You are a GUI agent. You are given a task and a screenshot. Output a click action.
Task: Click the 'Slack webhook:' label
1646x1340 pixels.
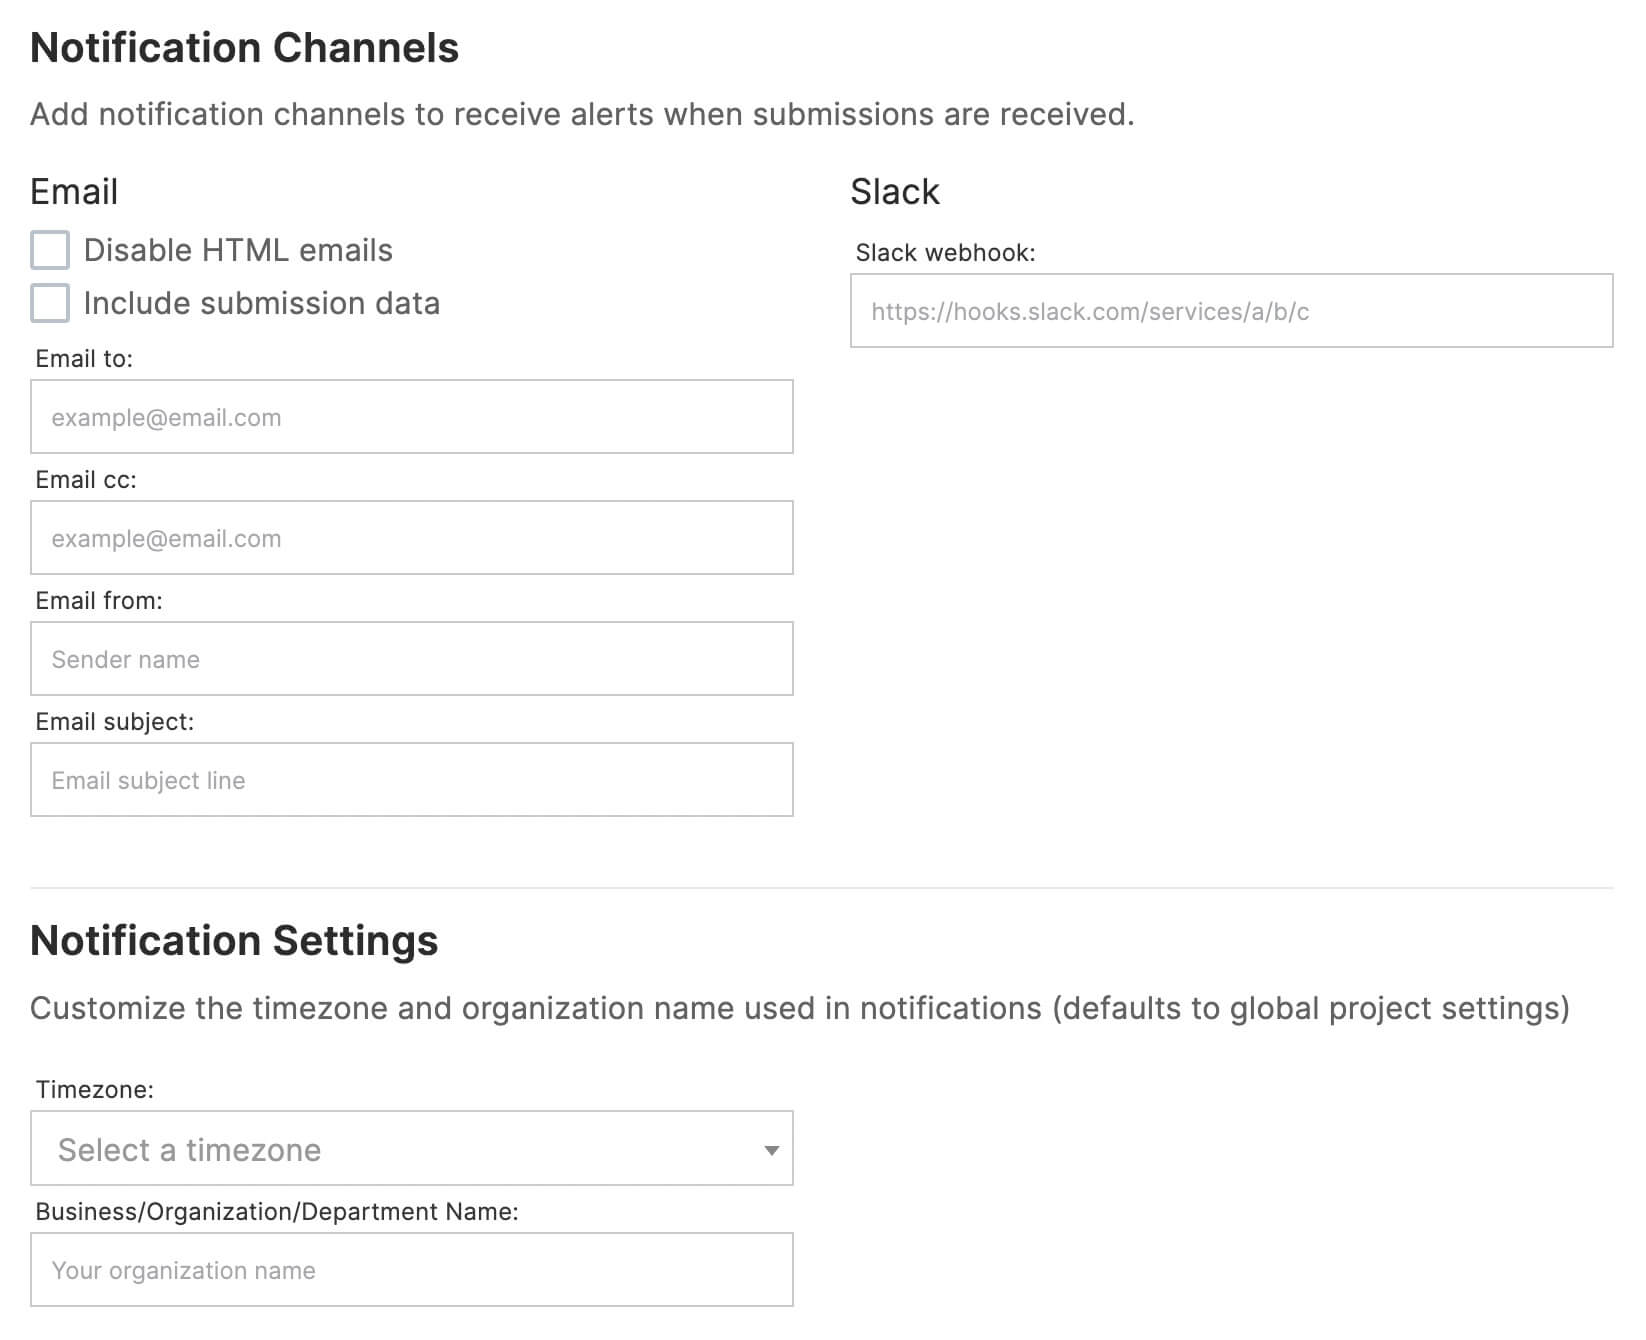[x=946, y=253]
